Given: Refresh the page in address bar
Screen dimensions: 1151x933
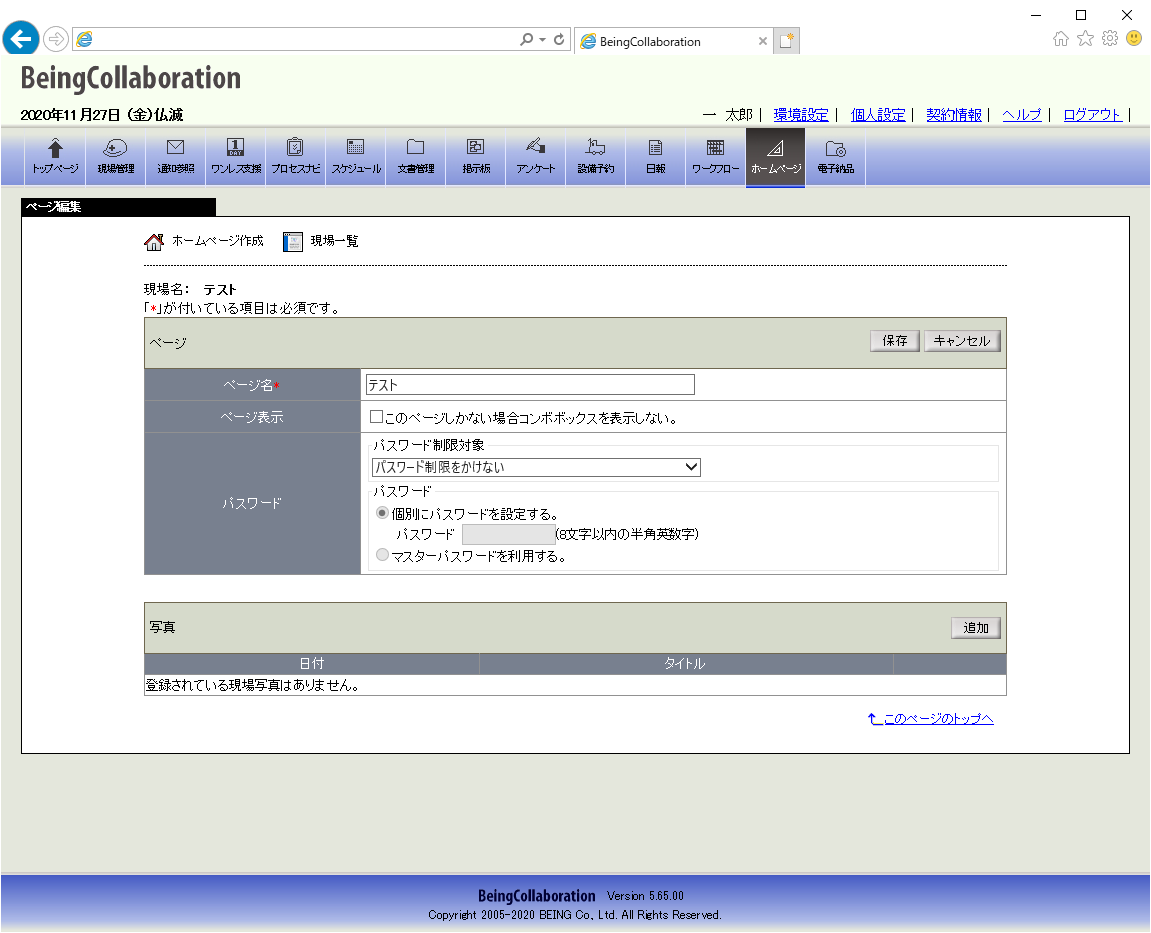Looking at the screenshot, I should (x=559, y=40).
